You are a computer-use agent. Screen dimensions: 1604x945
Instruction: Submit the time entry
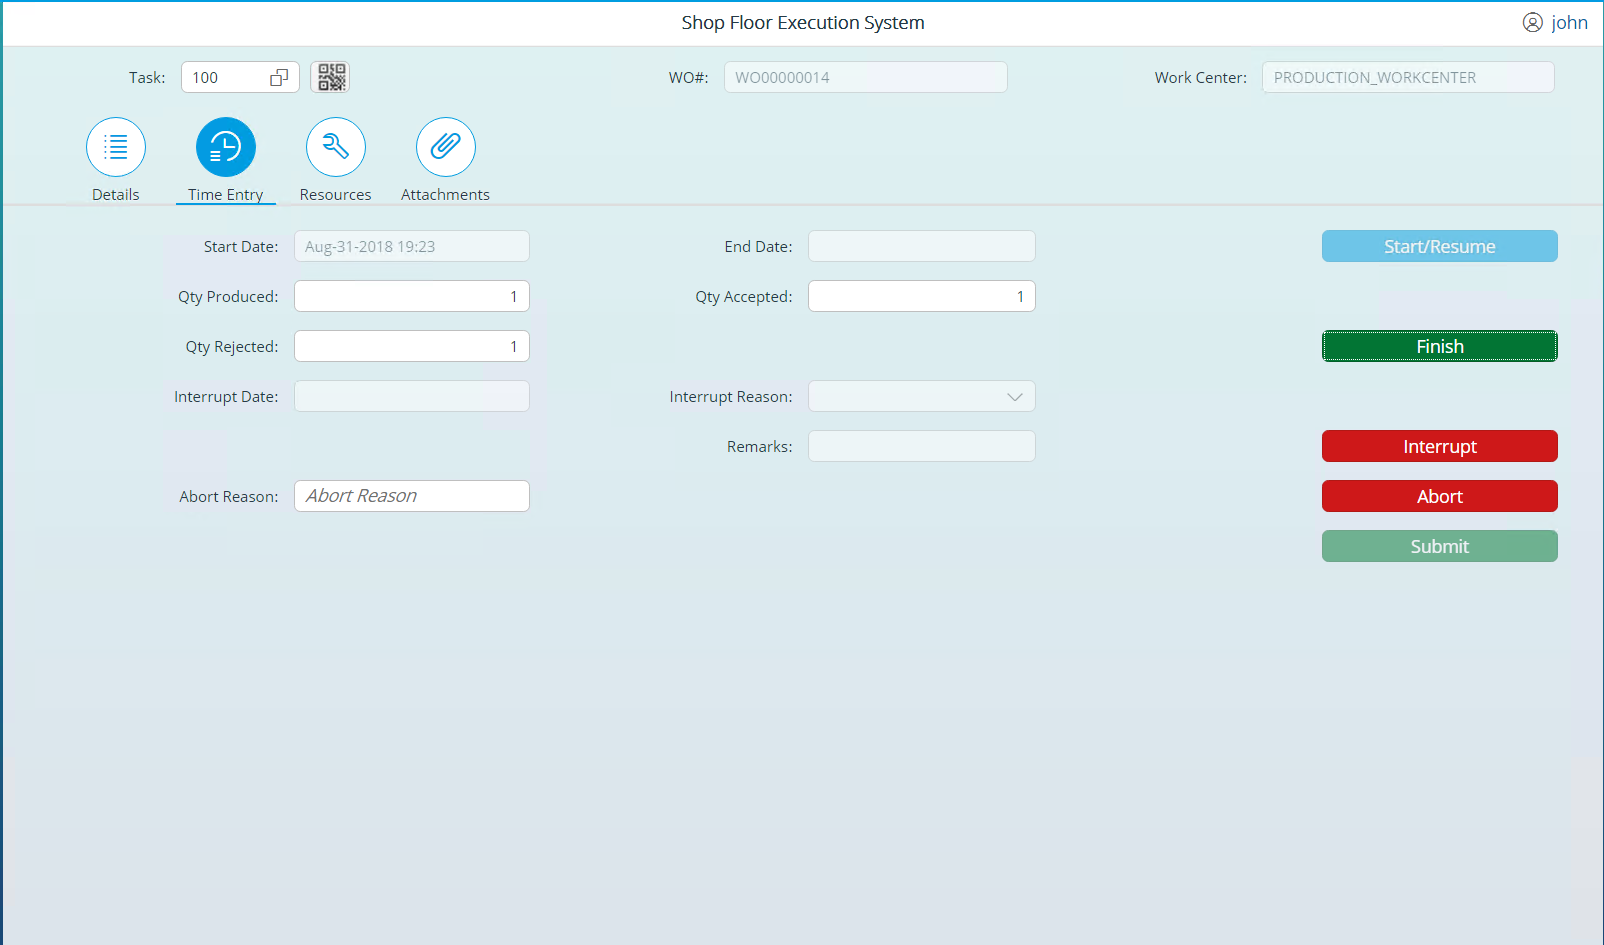tap(1439, 546)
